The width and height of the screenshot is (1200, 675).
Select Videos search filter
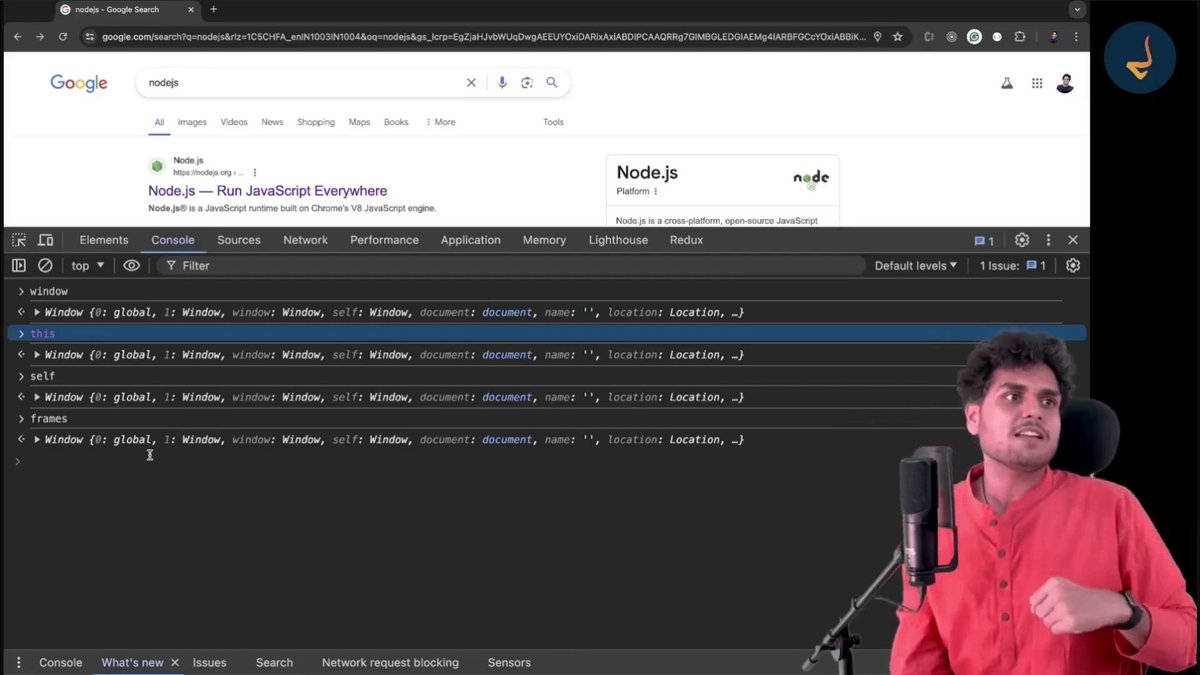[234, 122]
